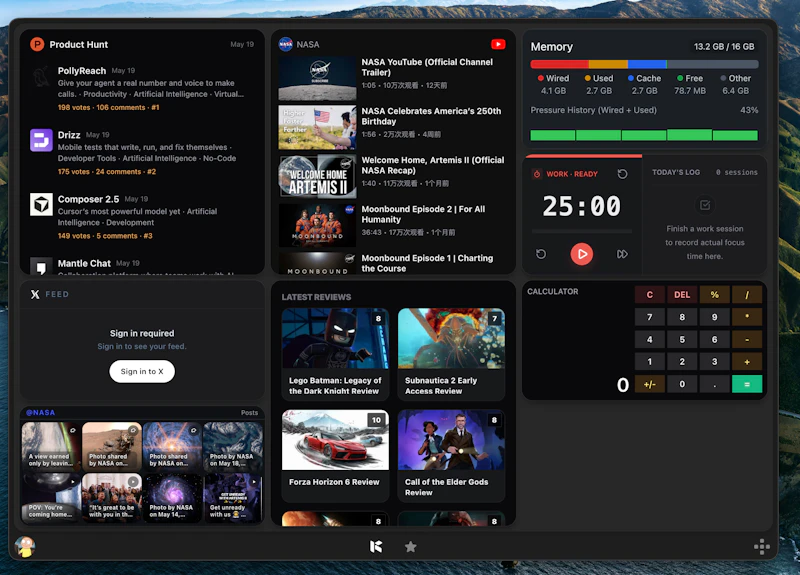The width and height of the screenshot is (800, 575).
Task: Click the 25:00 timer display
Action: pyautogui.click(x=582, y=207)
